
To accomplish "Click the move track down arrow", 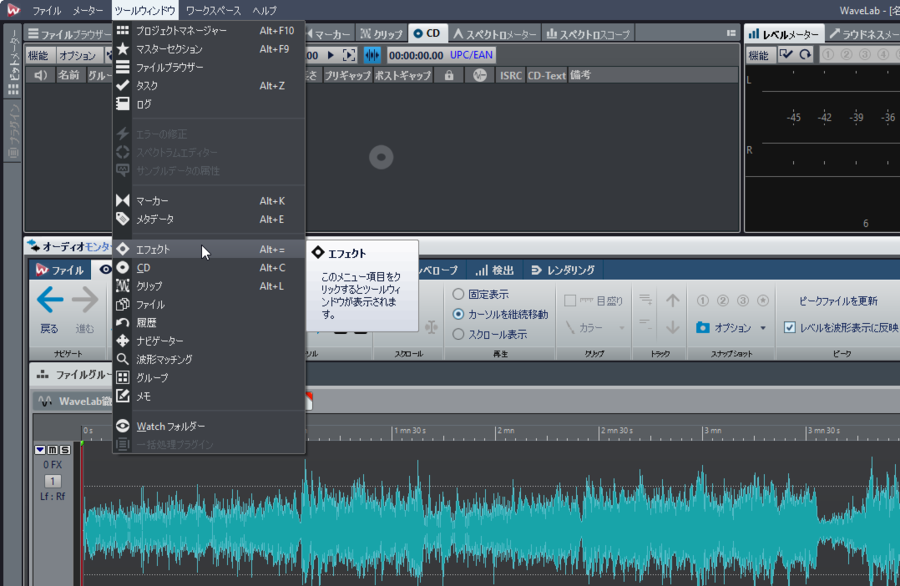I will pos(673,327).
